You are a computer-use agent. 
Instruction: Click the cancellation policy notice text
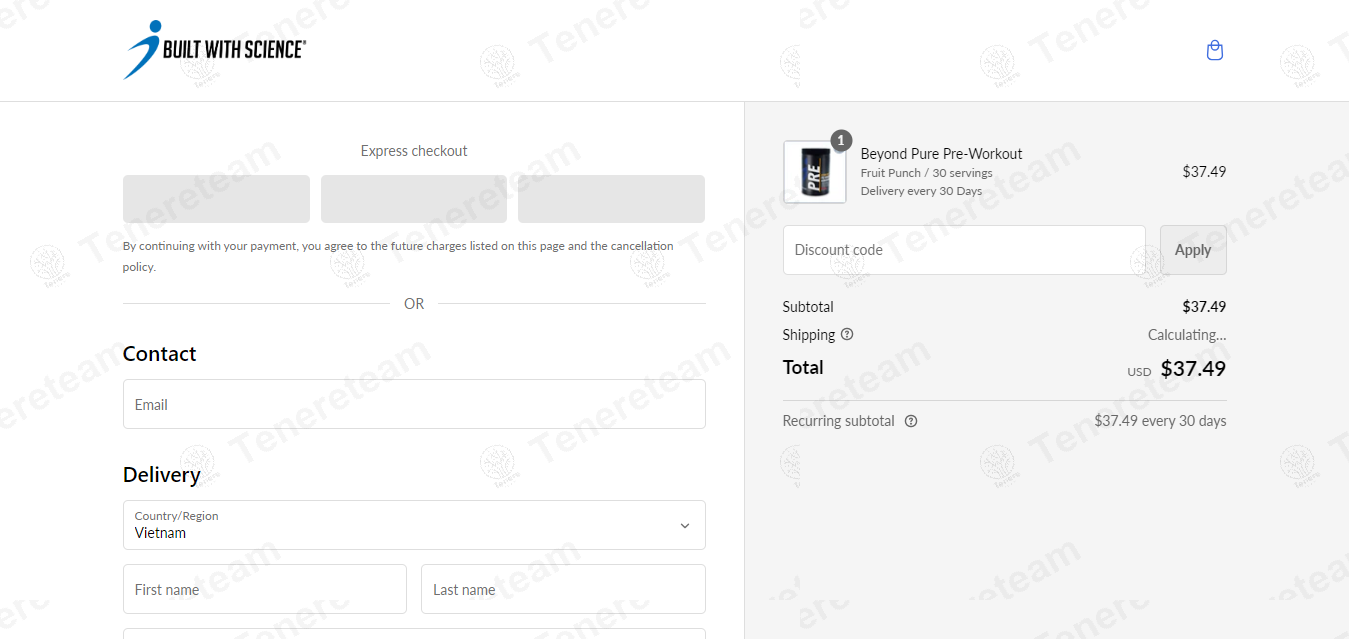point(398,256)
